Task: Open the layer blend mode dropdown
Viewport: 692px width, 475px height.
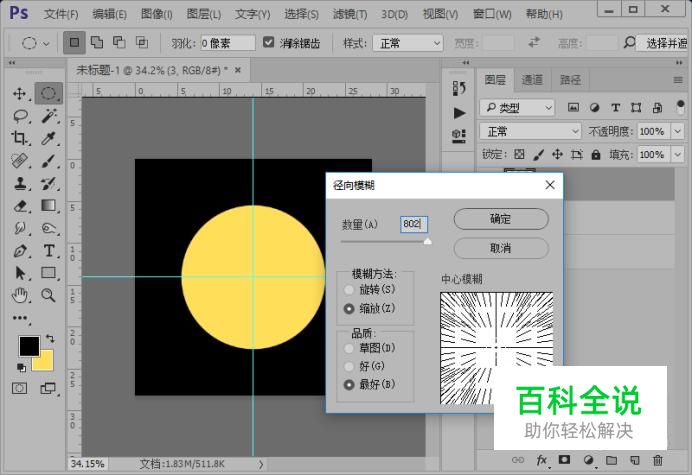Action: (x=530, y=131)
